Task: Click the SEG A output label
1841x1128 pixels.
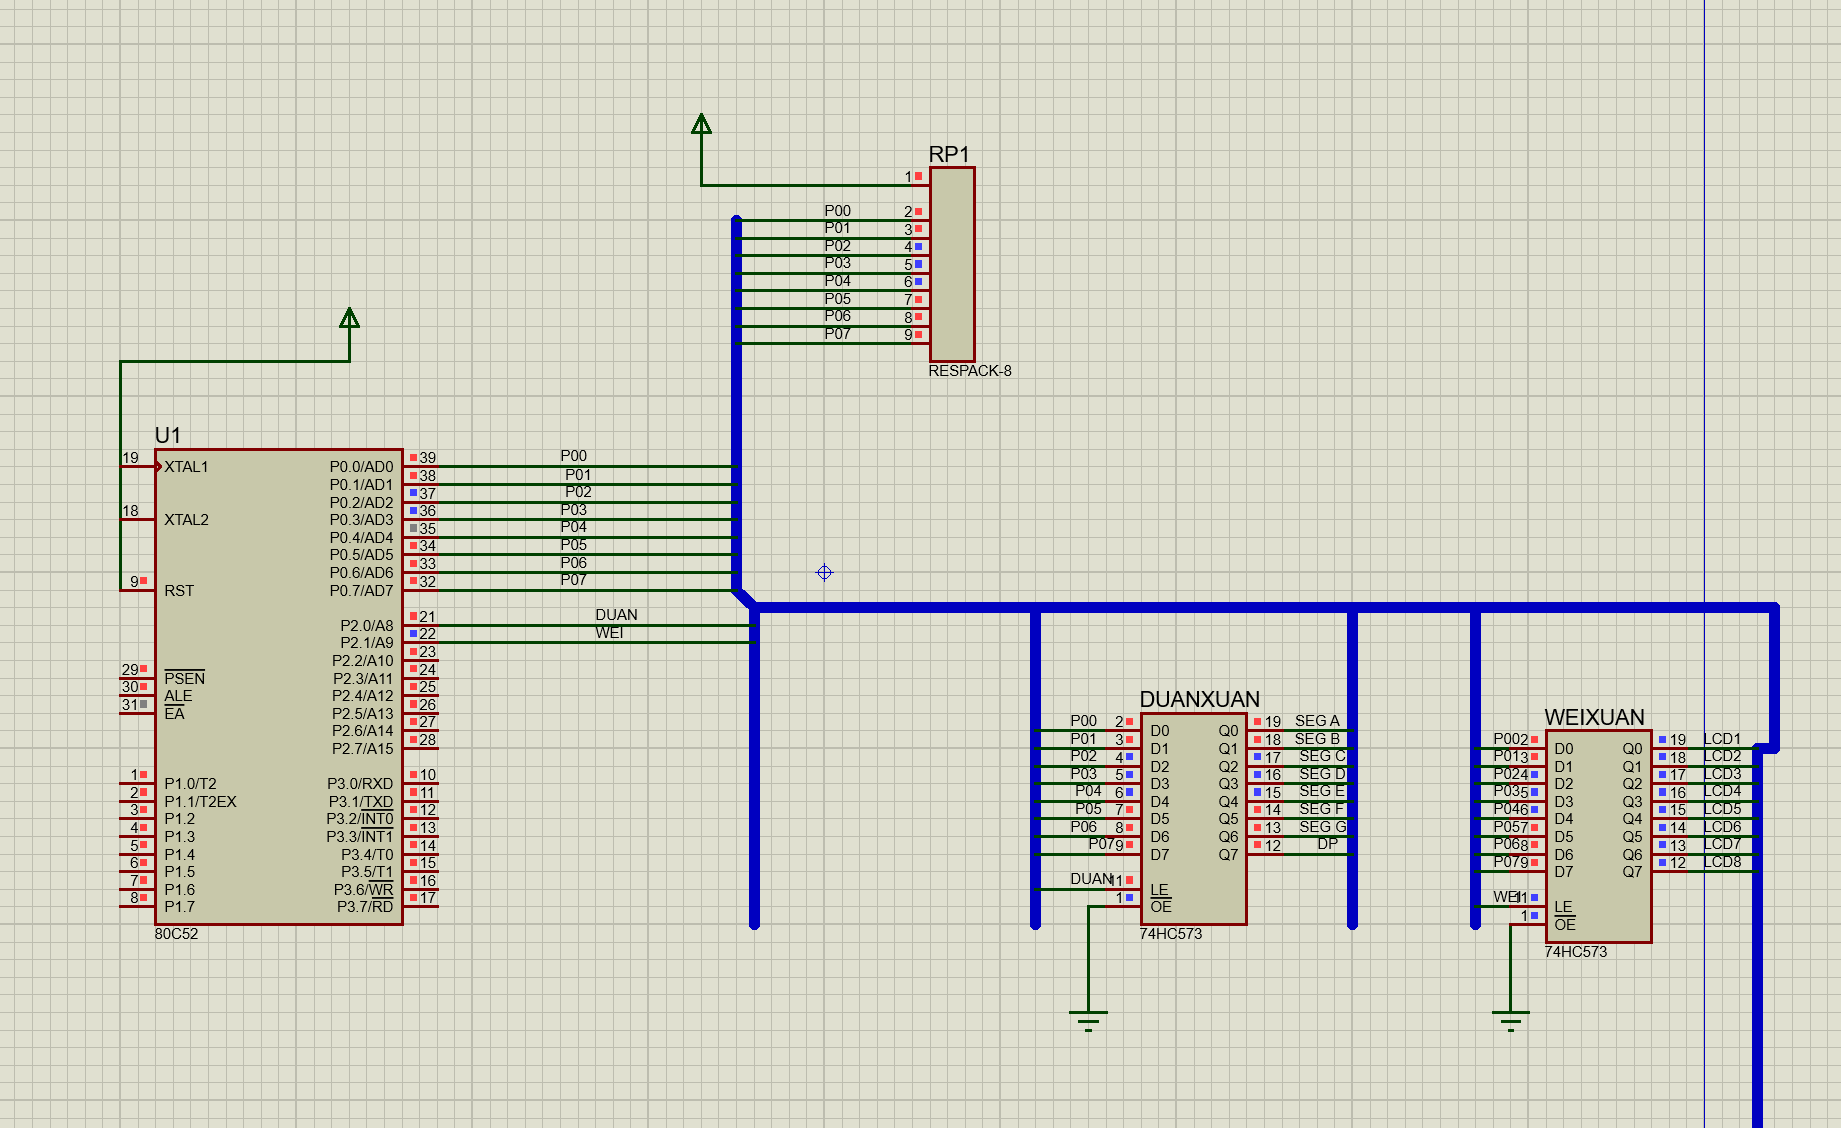Action: pos(1317,721)
